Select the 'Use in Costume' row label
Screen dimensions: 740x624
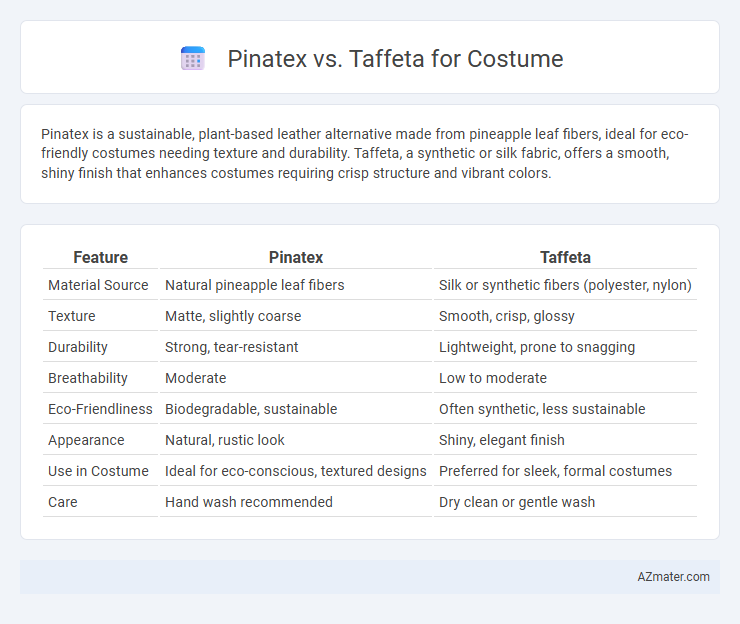pos(98,471)
